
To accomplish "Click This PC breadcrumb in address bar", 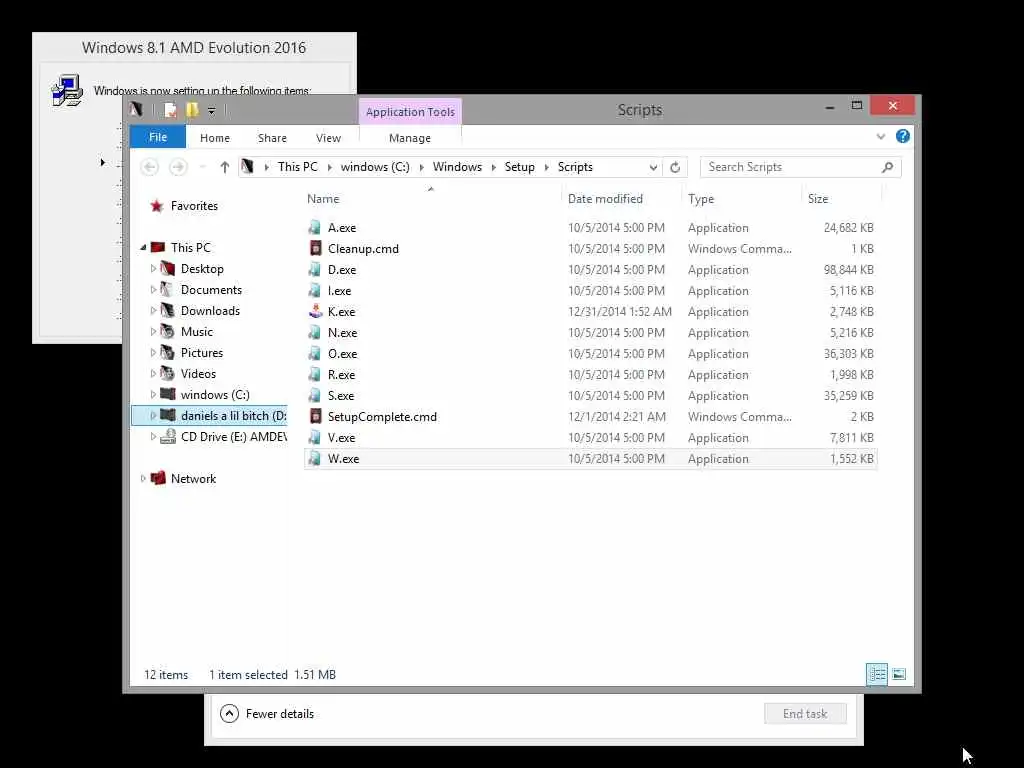I will coord(298,167).
